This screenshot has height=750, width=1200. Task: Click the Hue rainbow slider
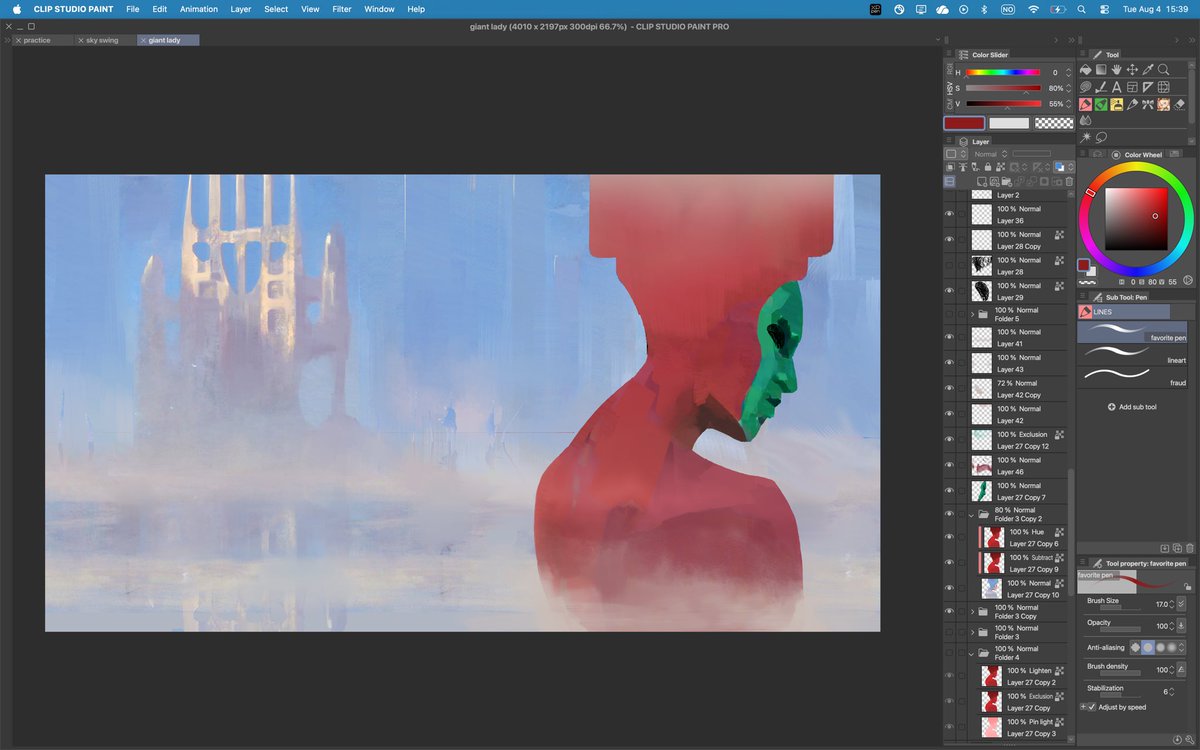(1002, 73)
